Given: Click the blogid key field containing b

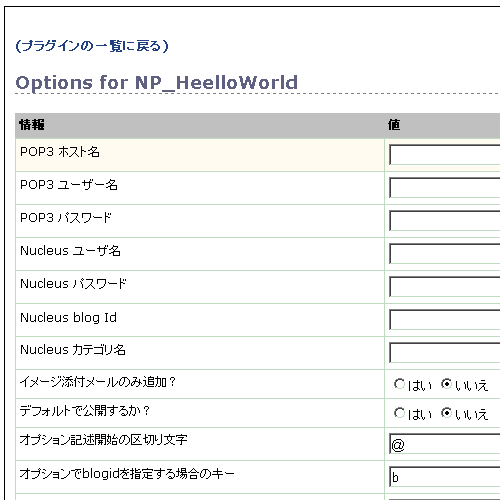Looking at the screenshot, I should click(x=445, y=477).
